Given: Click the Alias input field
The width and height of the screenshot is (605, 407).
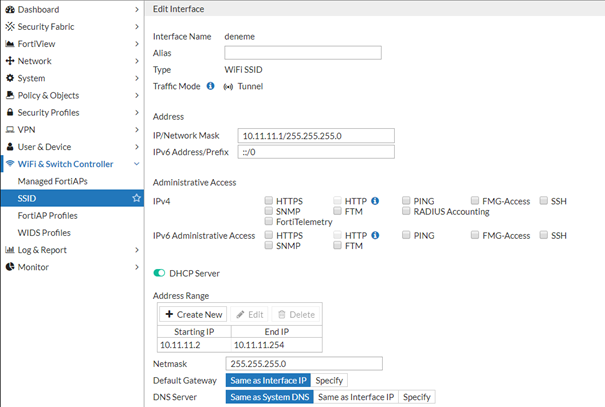Looking at the screenshot, I should tap(303, 53).
